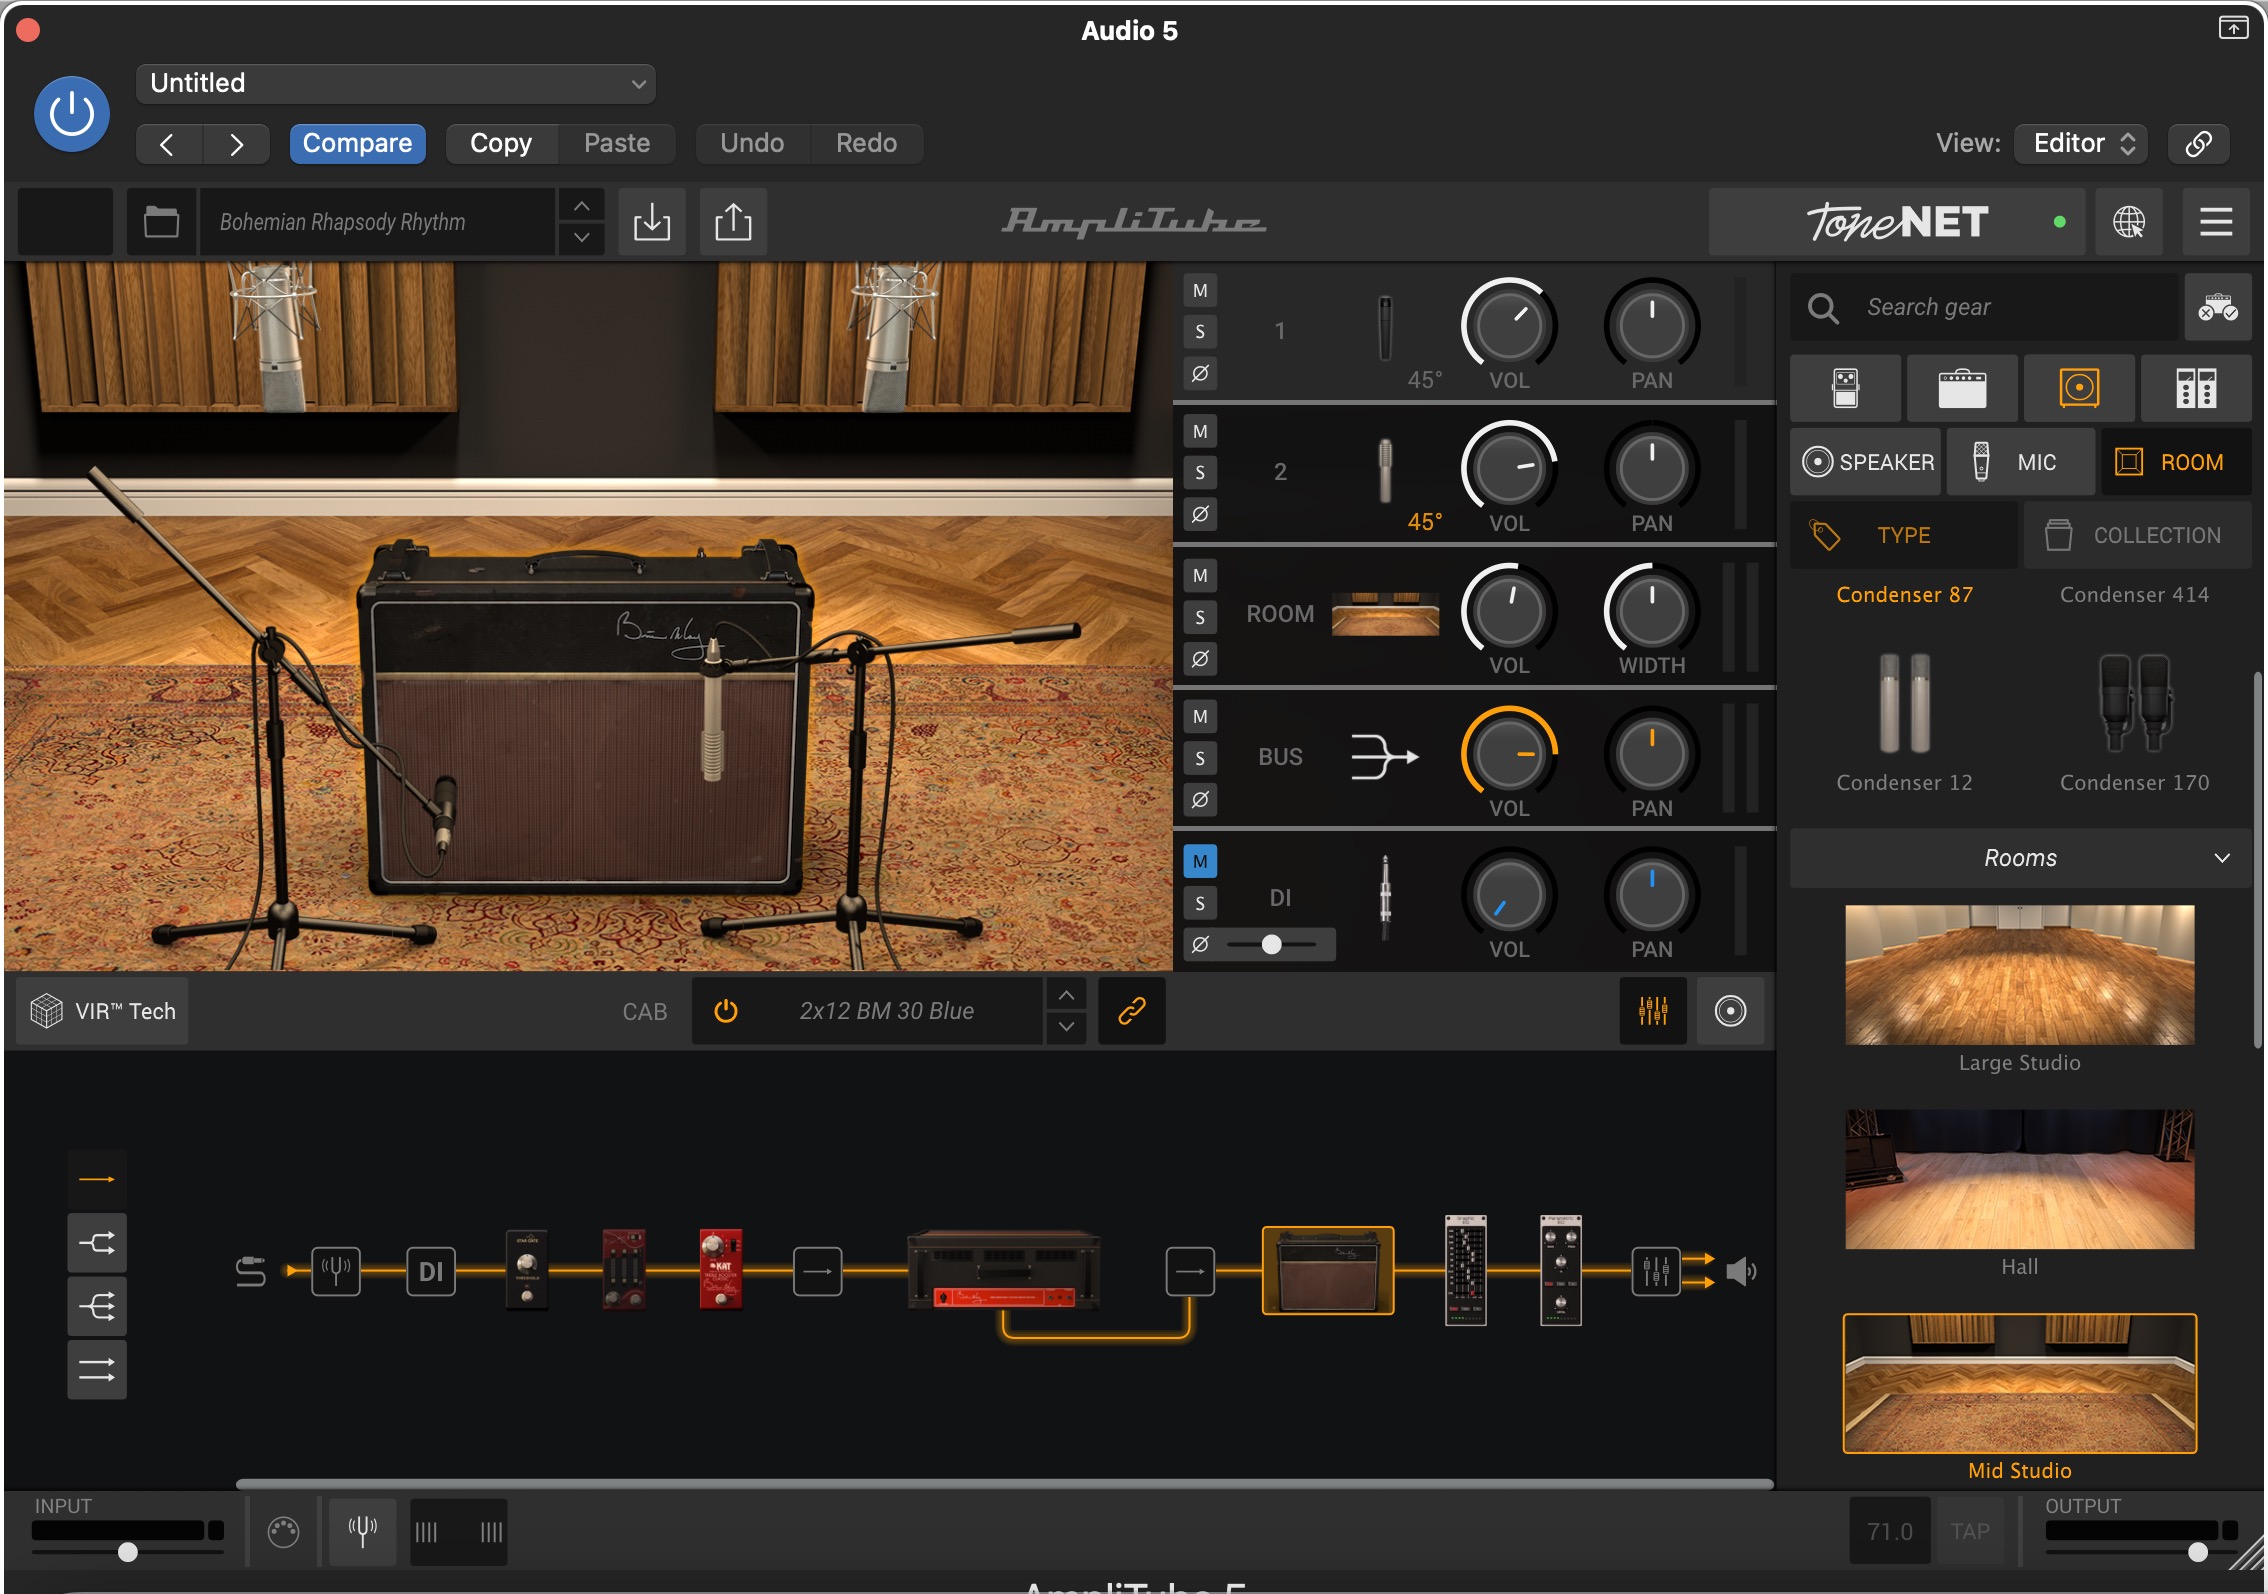Screen dimensions: 2268x1594
Task: Mute mic channel 2
Action: pos(1200,432)
